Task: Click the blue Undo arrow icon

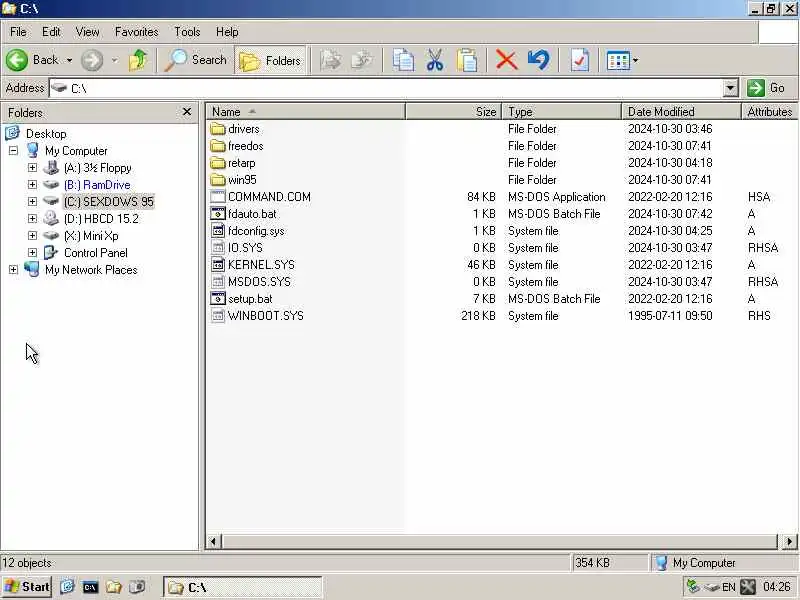Action: pyautogui.click(x=539, y=60)
